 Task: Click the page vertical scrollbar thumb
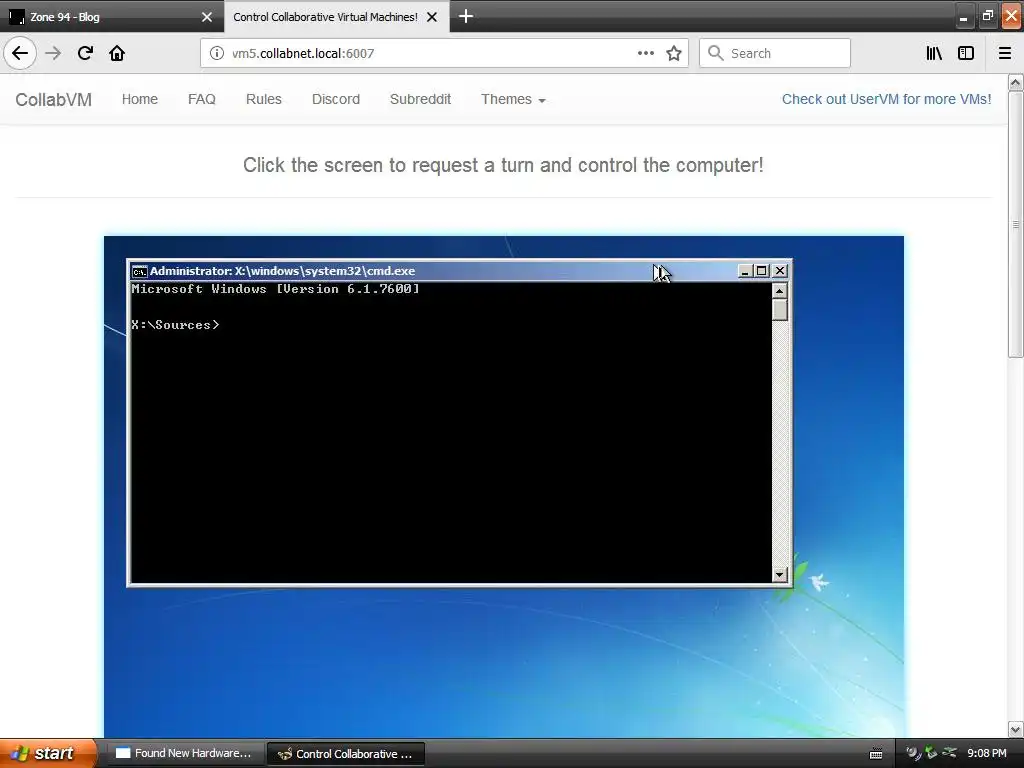(x=1015, y=224)
